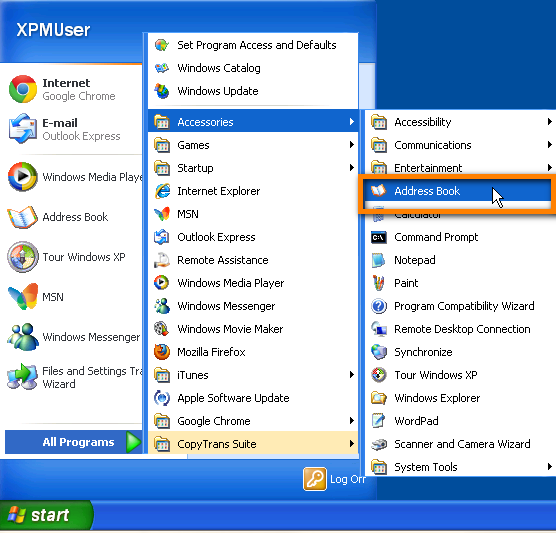The image size is (556, 533).
Task: Launch Windows Movie Maker
Action: 253,329
